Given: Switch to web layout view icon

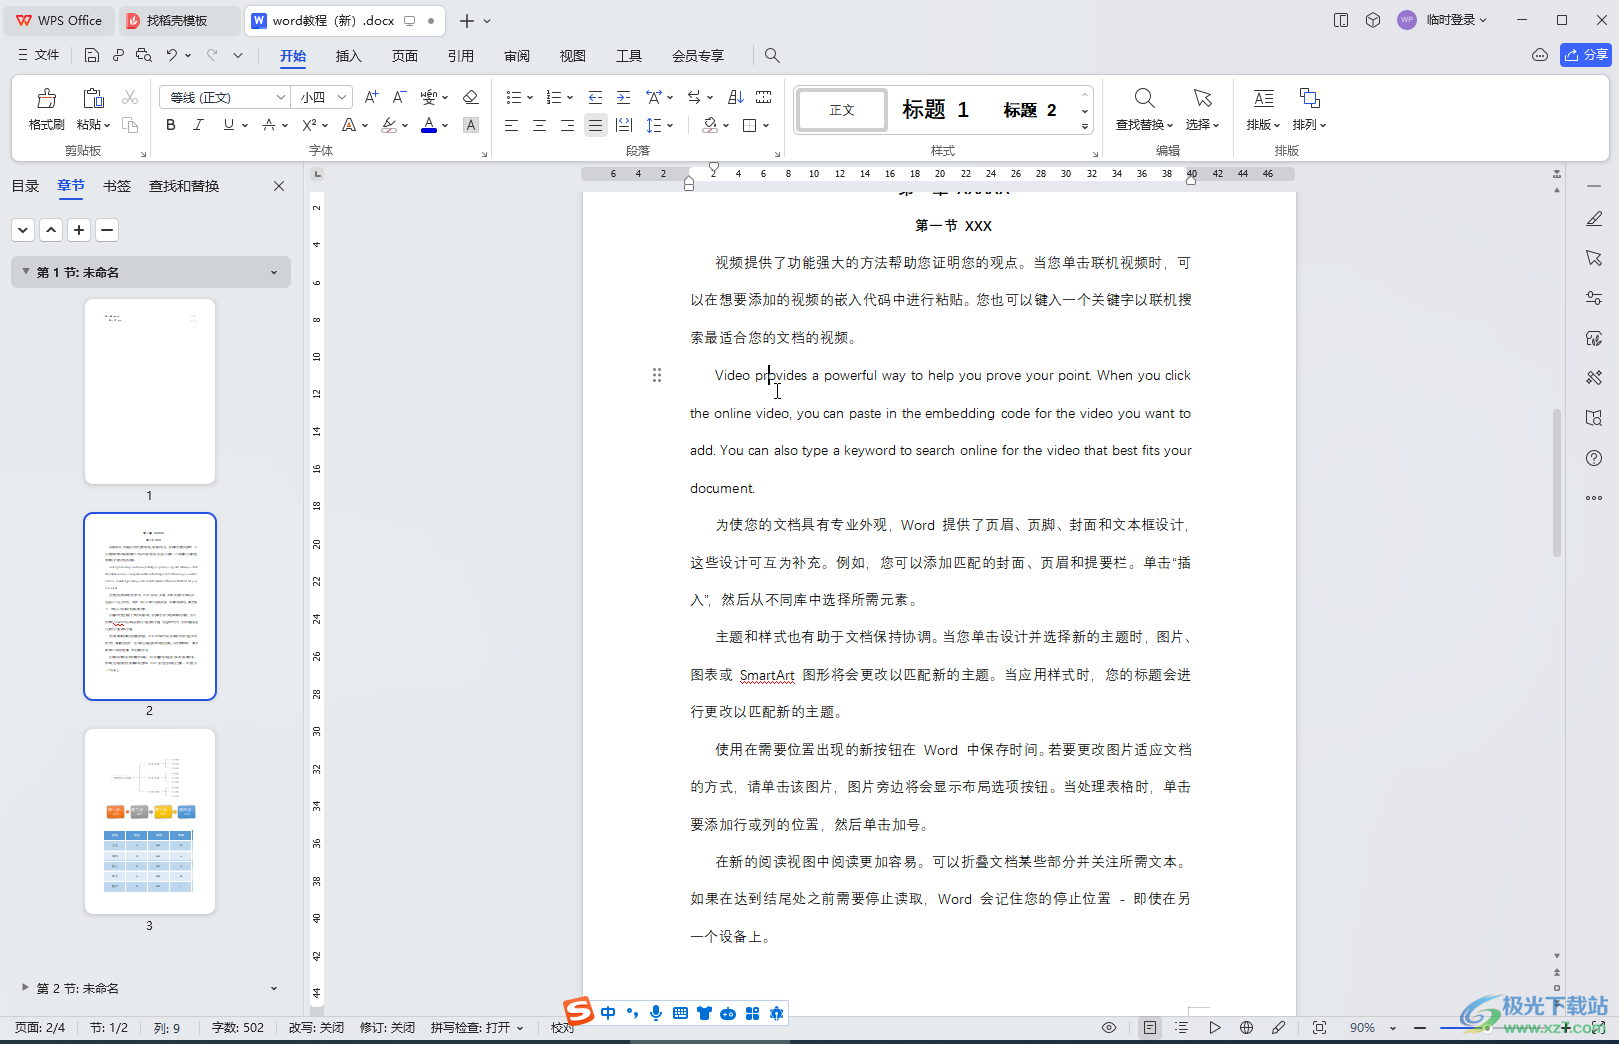Looking at the screenshot, I should coord(1246,1028).
